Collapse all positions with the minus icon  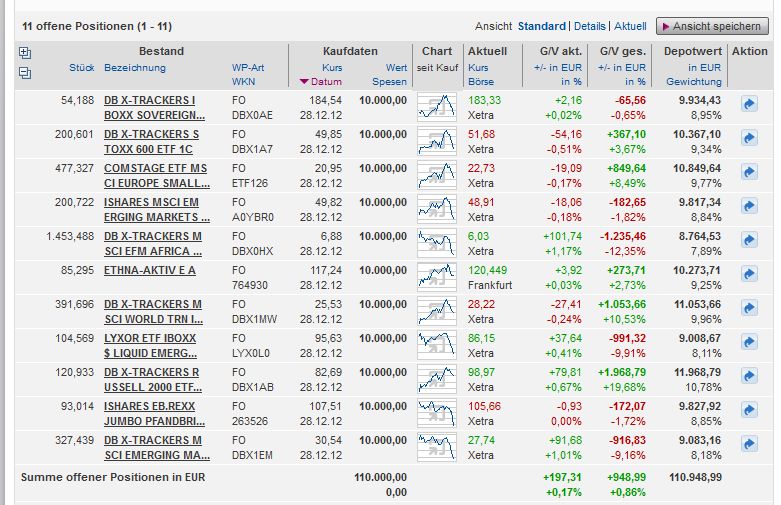coord(25,72)
